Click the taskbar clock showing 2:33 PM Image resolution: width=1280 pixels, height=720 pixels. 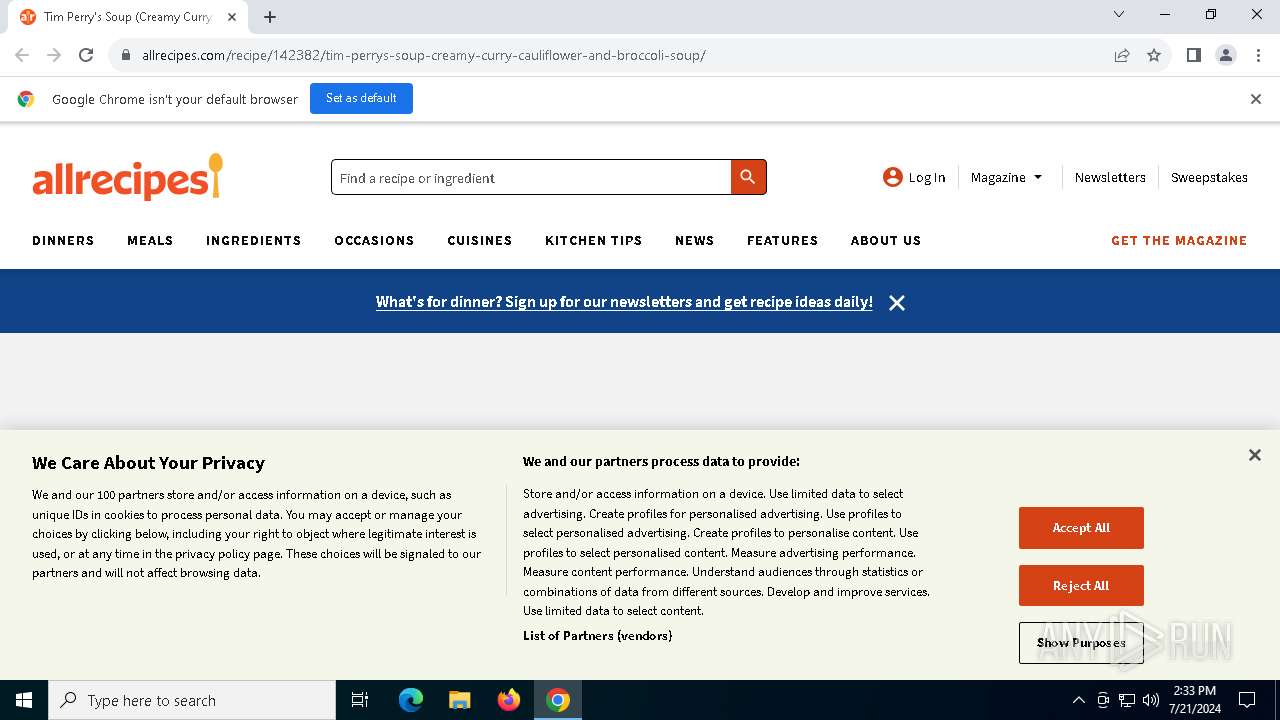click(1195, 700)
